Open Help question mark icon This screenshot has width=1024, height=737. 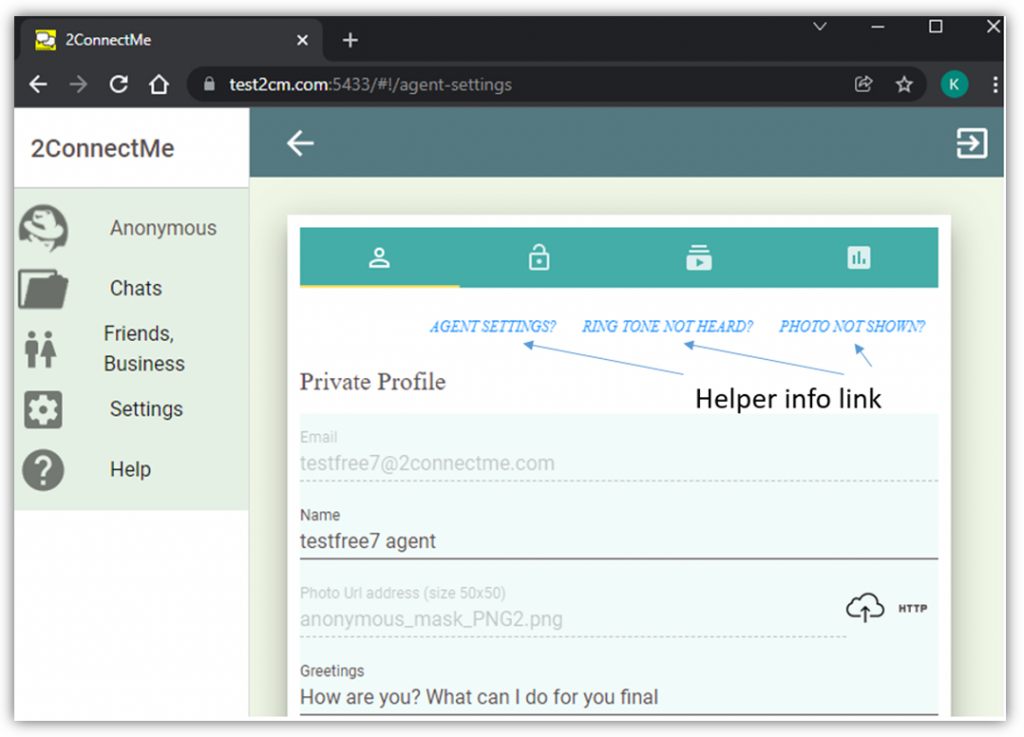[43, 469]
